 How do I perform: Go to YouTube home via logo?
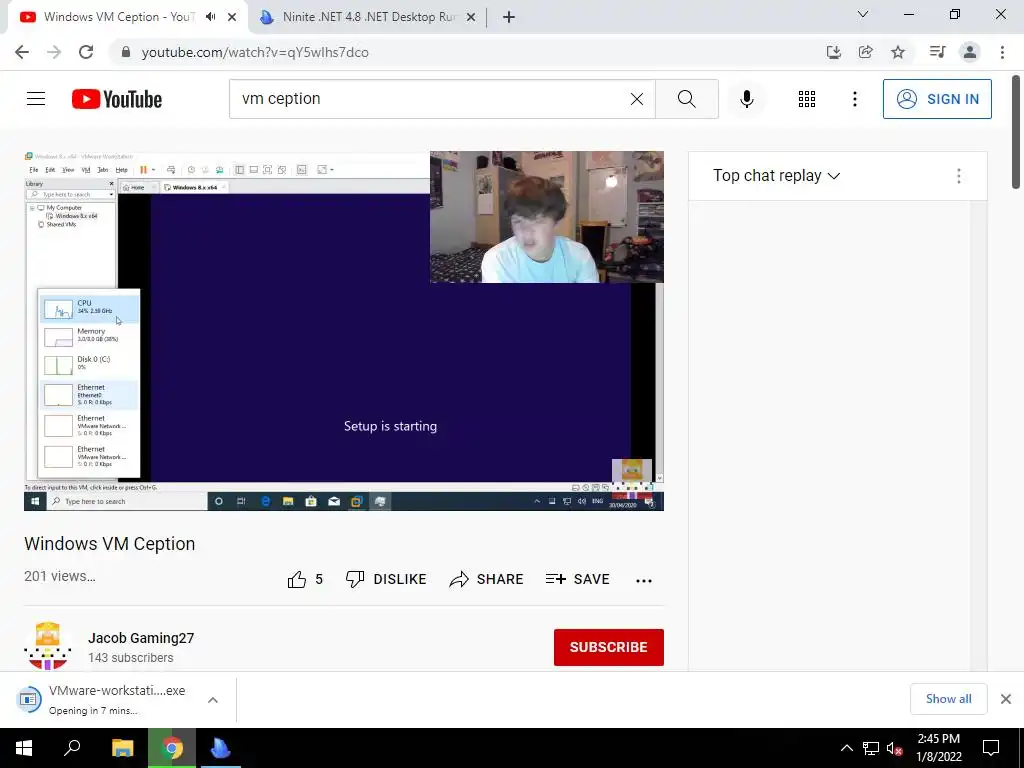click(117, 99)
